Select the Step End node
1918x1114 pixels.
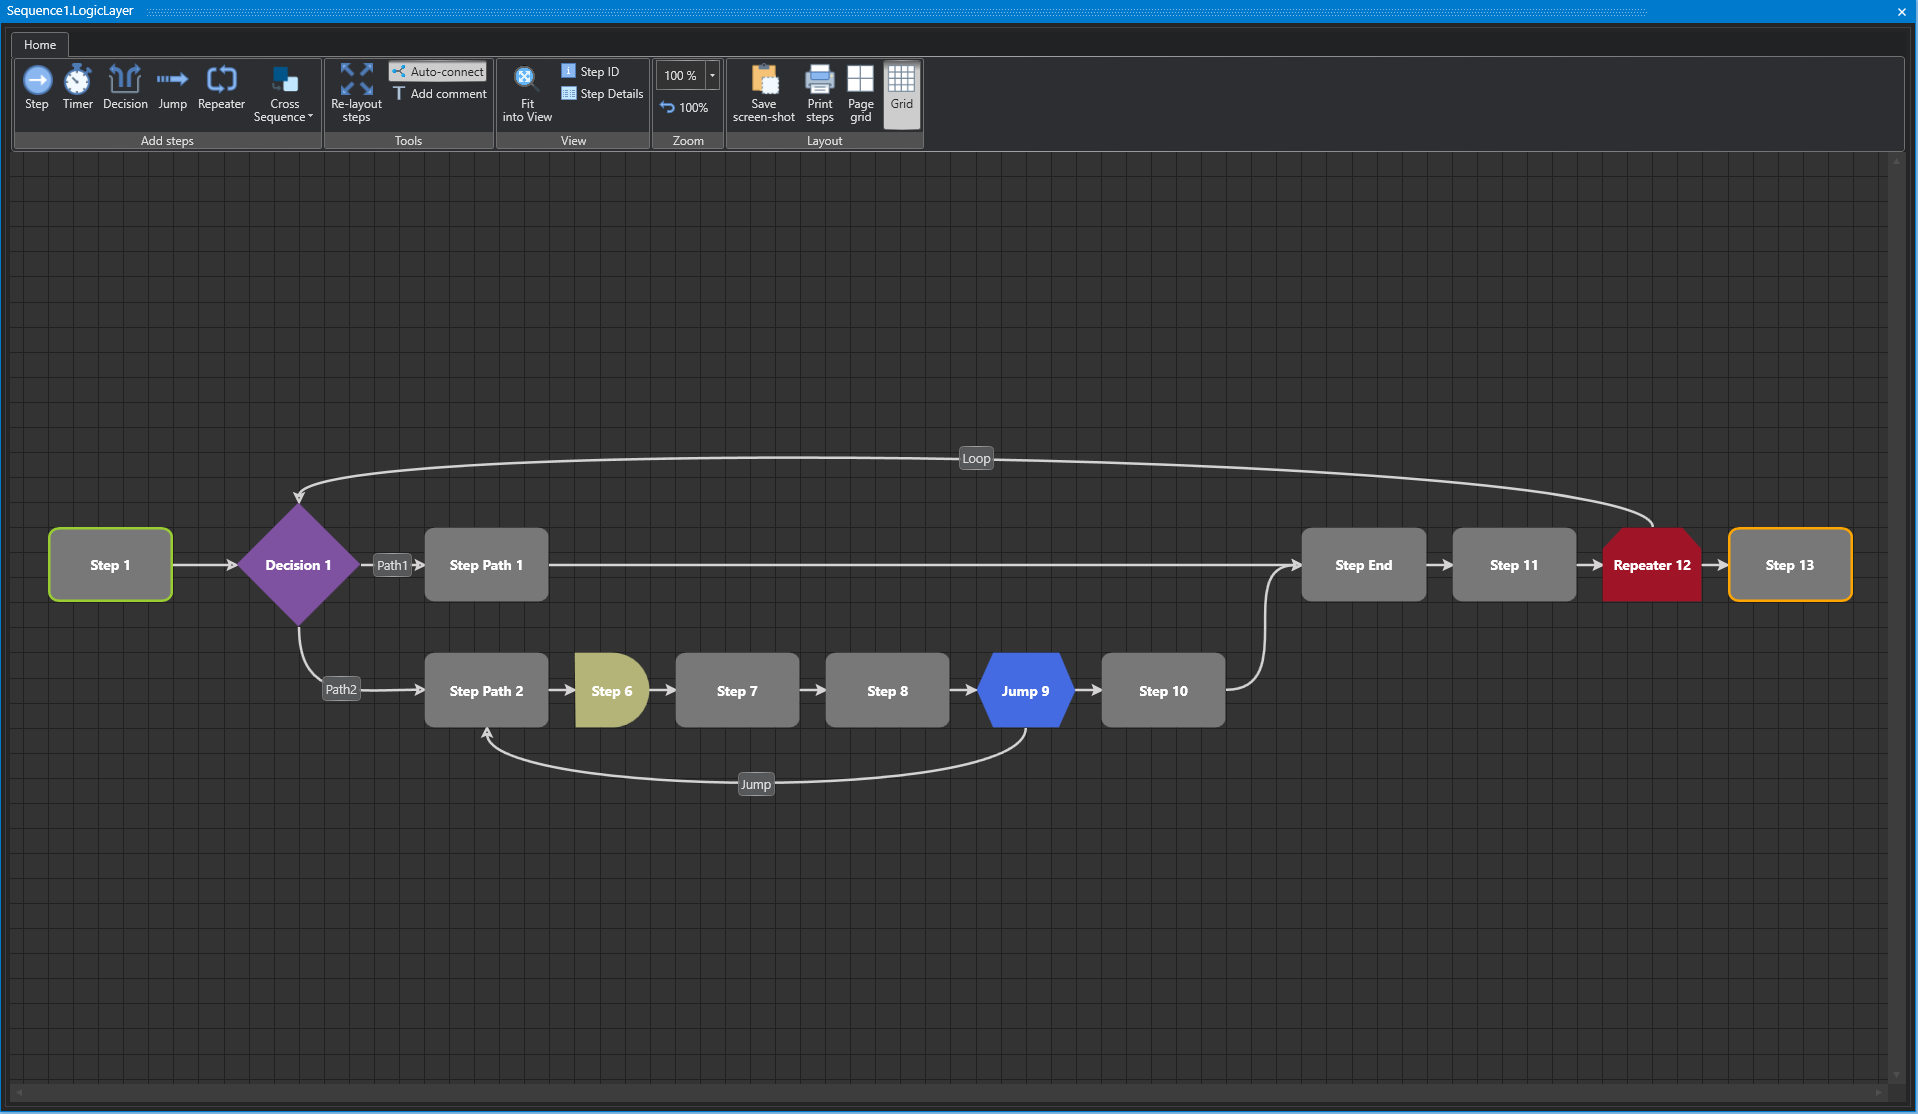click(1364, 565)
